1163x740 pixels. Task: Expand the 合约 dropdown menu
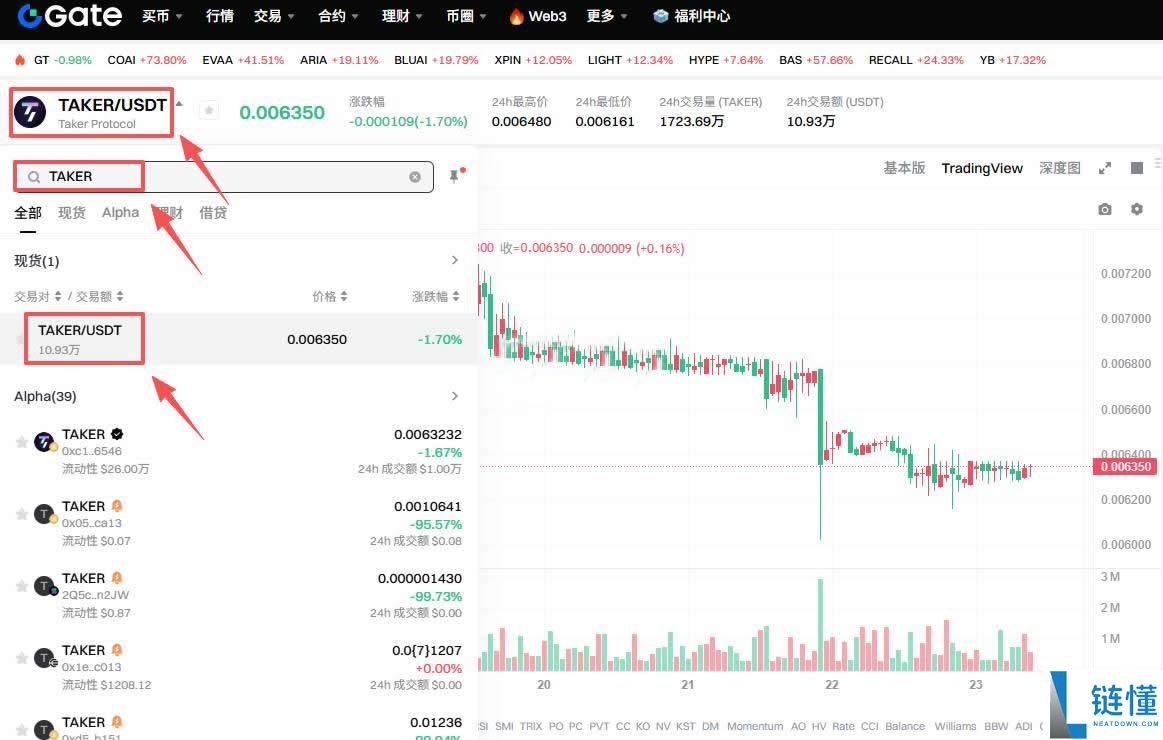click(337, 16)
